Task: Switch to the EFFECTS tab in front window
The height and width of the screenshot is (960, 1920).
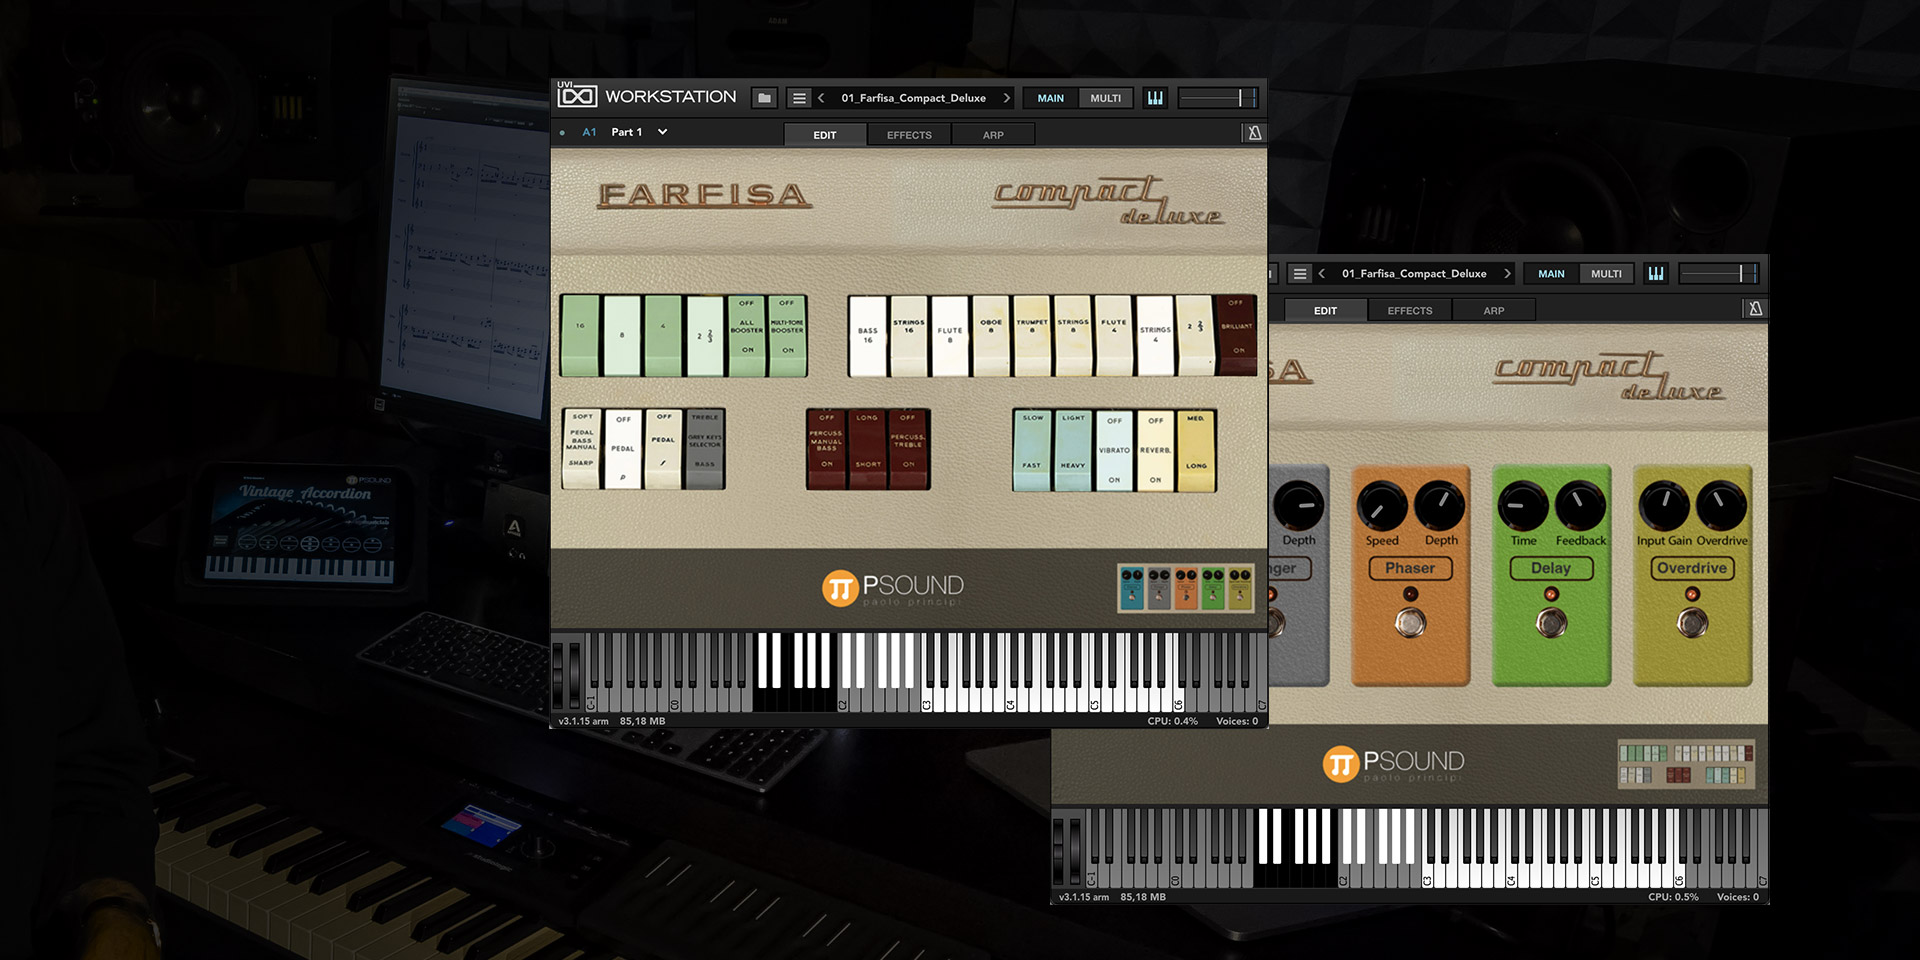Action: (x=909, y=135)
